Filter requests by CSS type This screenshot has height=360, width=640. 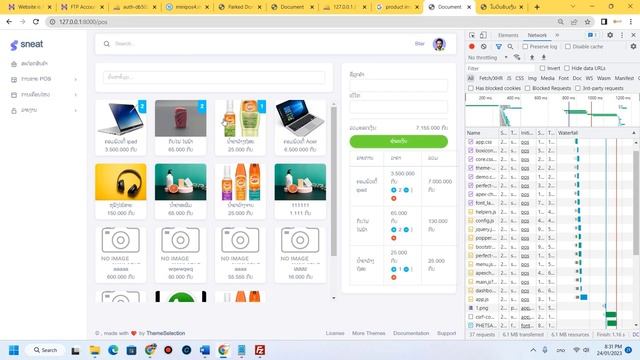[519, 78]
